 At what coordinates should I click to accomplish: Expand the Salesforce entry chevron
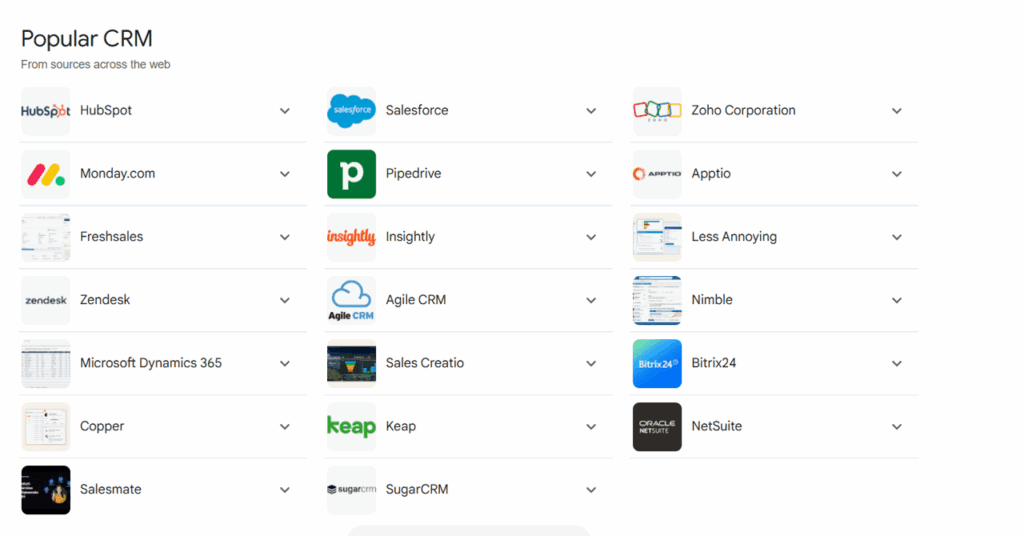(591, 111)
